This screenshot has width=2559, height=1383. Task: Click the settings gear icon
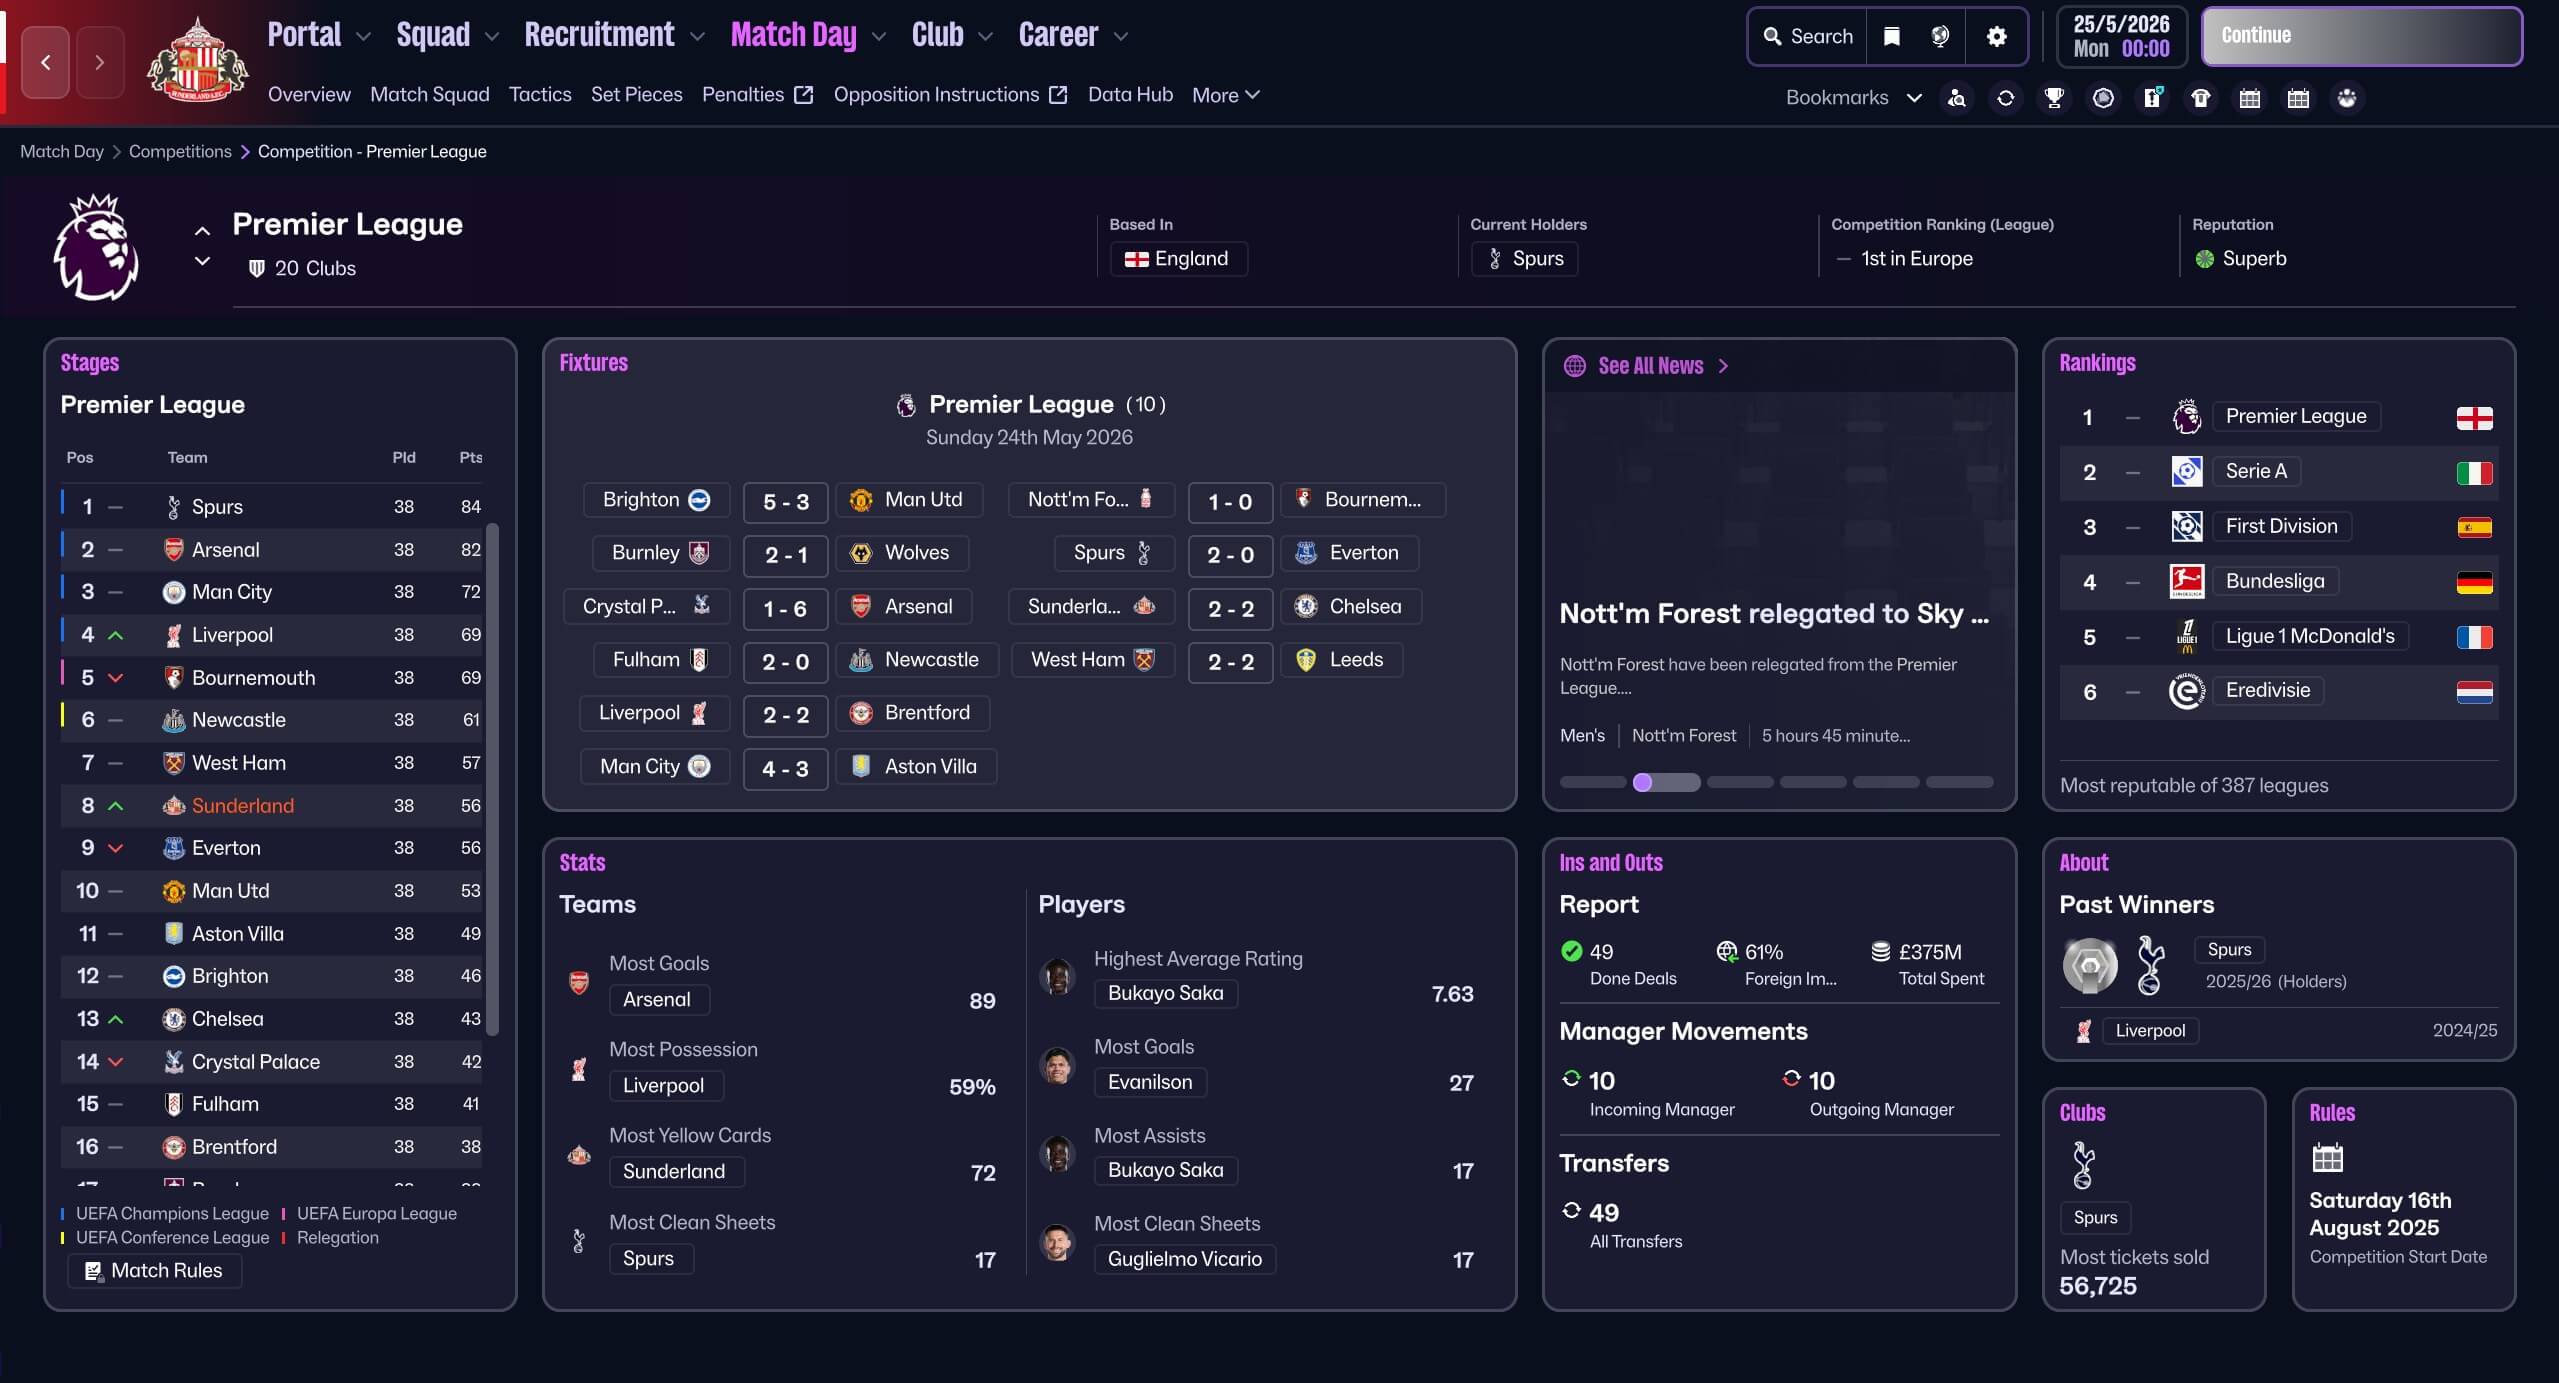click(x=1996, y=36)
